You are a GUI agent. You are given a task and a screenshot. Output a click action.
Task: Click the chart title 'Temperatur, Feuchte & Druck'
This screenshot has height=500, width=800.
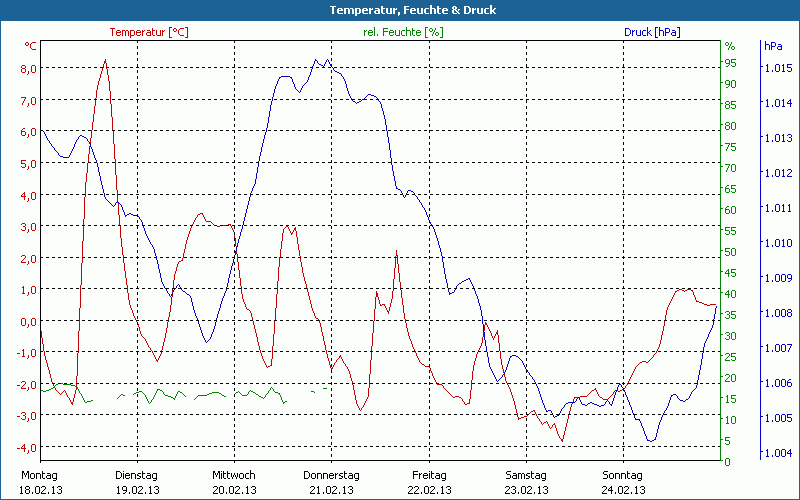coord(399,10)
